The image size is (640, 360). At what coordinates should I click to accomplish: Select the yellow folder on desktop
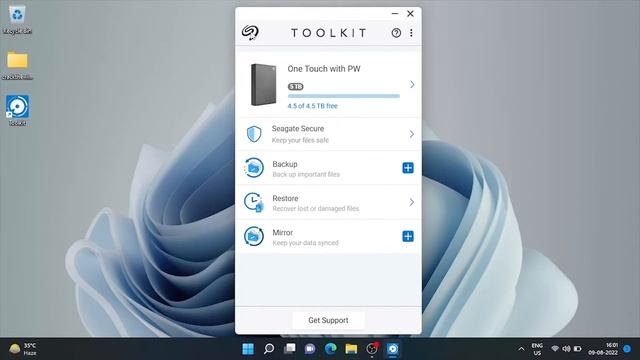(17, 64)
